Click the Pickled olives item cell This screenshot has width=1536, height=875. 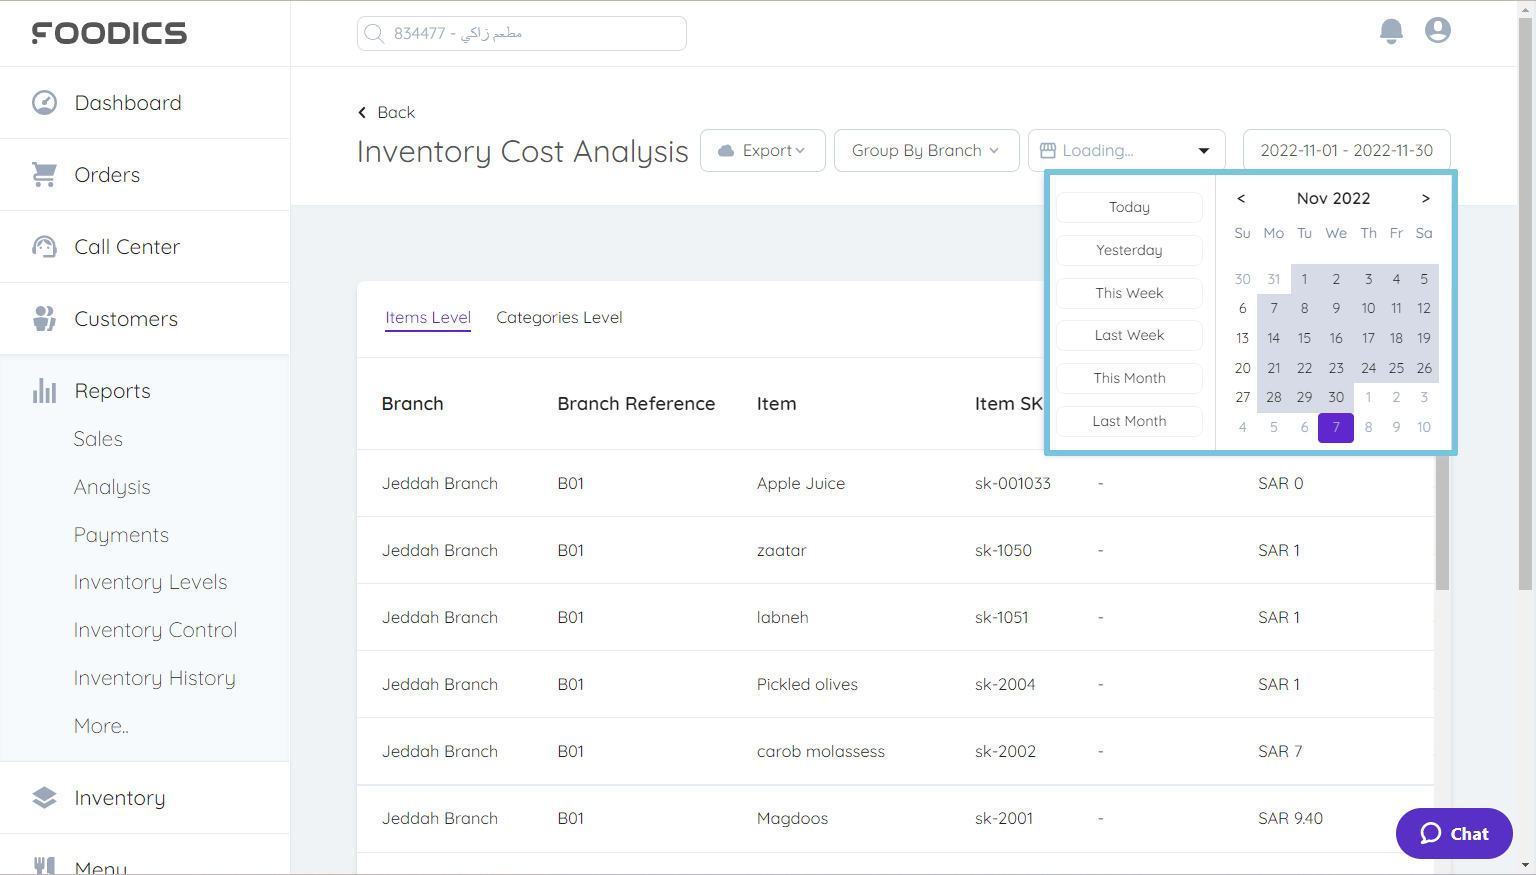click(x=807, y=684)
